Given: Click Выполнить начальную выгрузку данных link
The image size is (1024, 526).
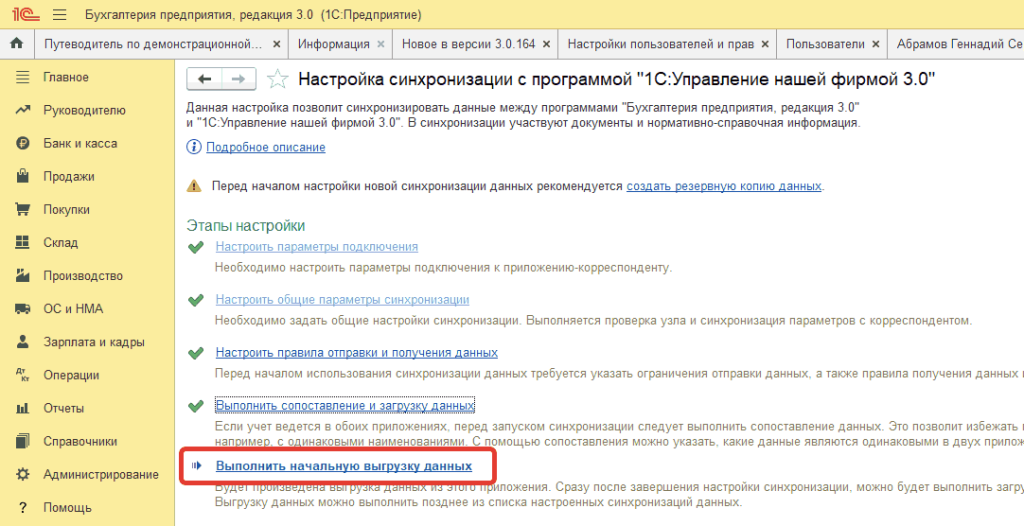Looking at the screenshot, I should click(x=344, y=467).
